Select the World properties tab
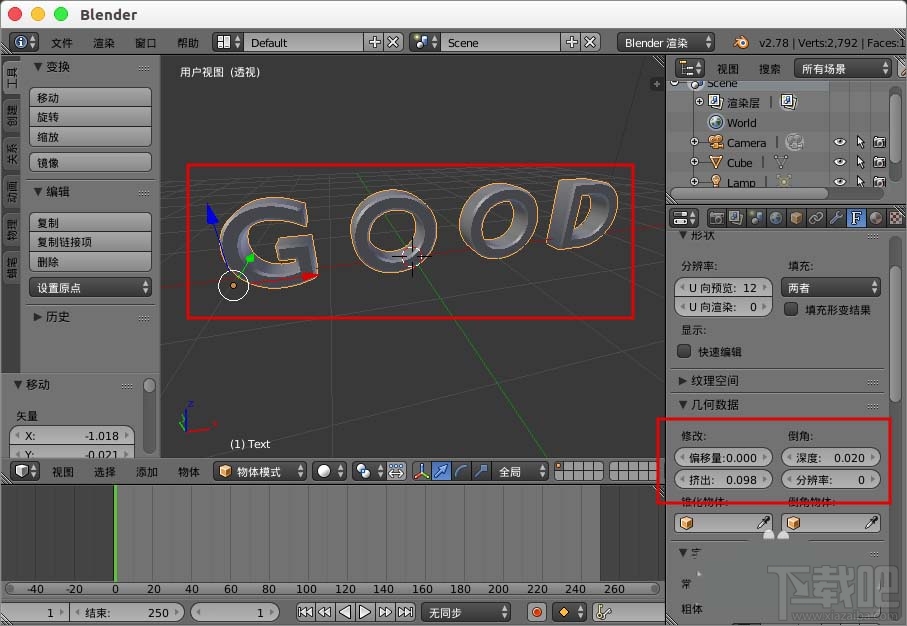907x626 pixels. [772, 217]
